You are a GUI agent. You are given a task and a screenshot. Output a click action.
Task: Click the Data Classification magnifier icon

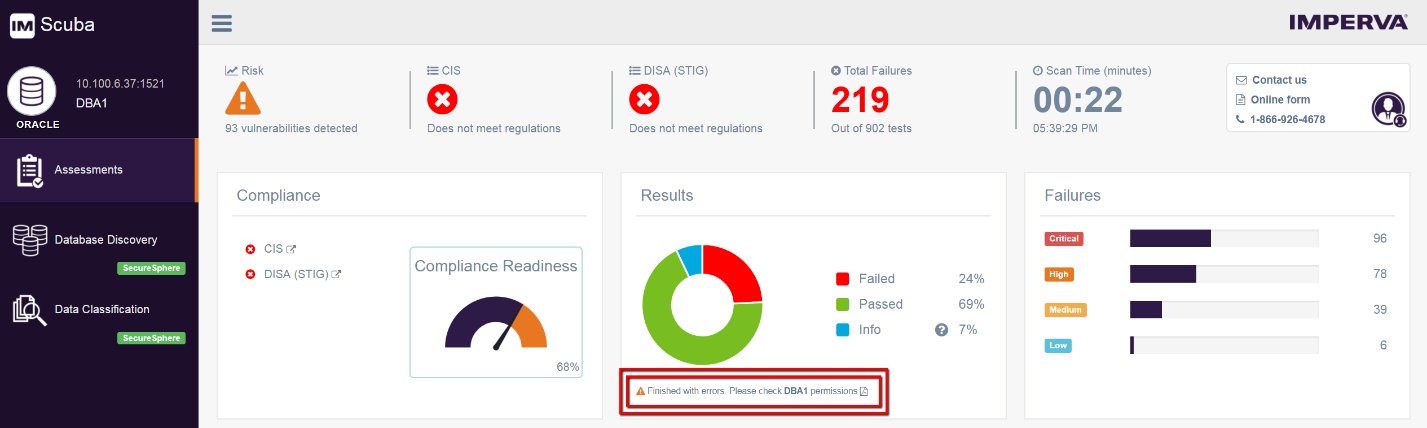tap(29, 310)
